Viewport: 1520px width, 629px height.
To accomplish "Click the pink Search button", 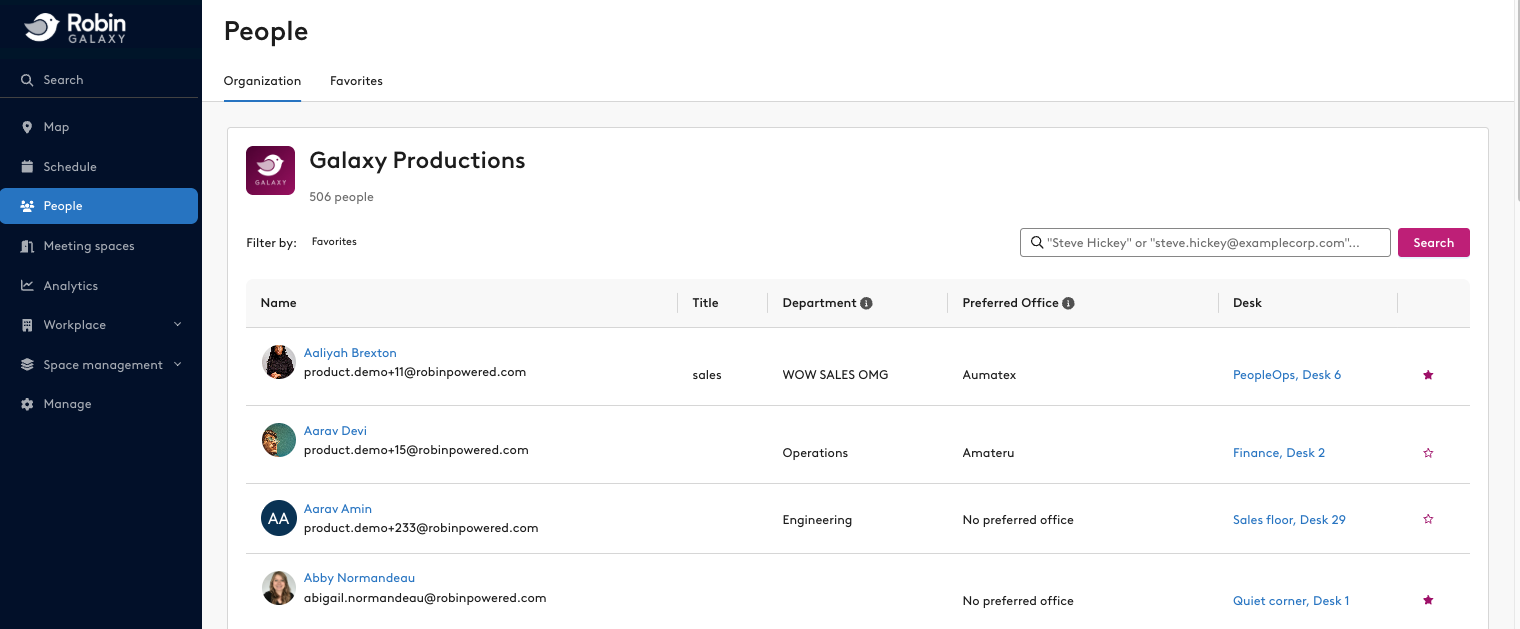I will [1433, 243].
